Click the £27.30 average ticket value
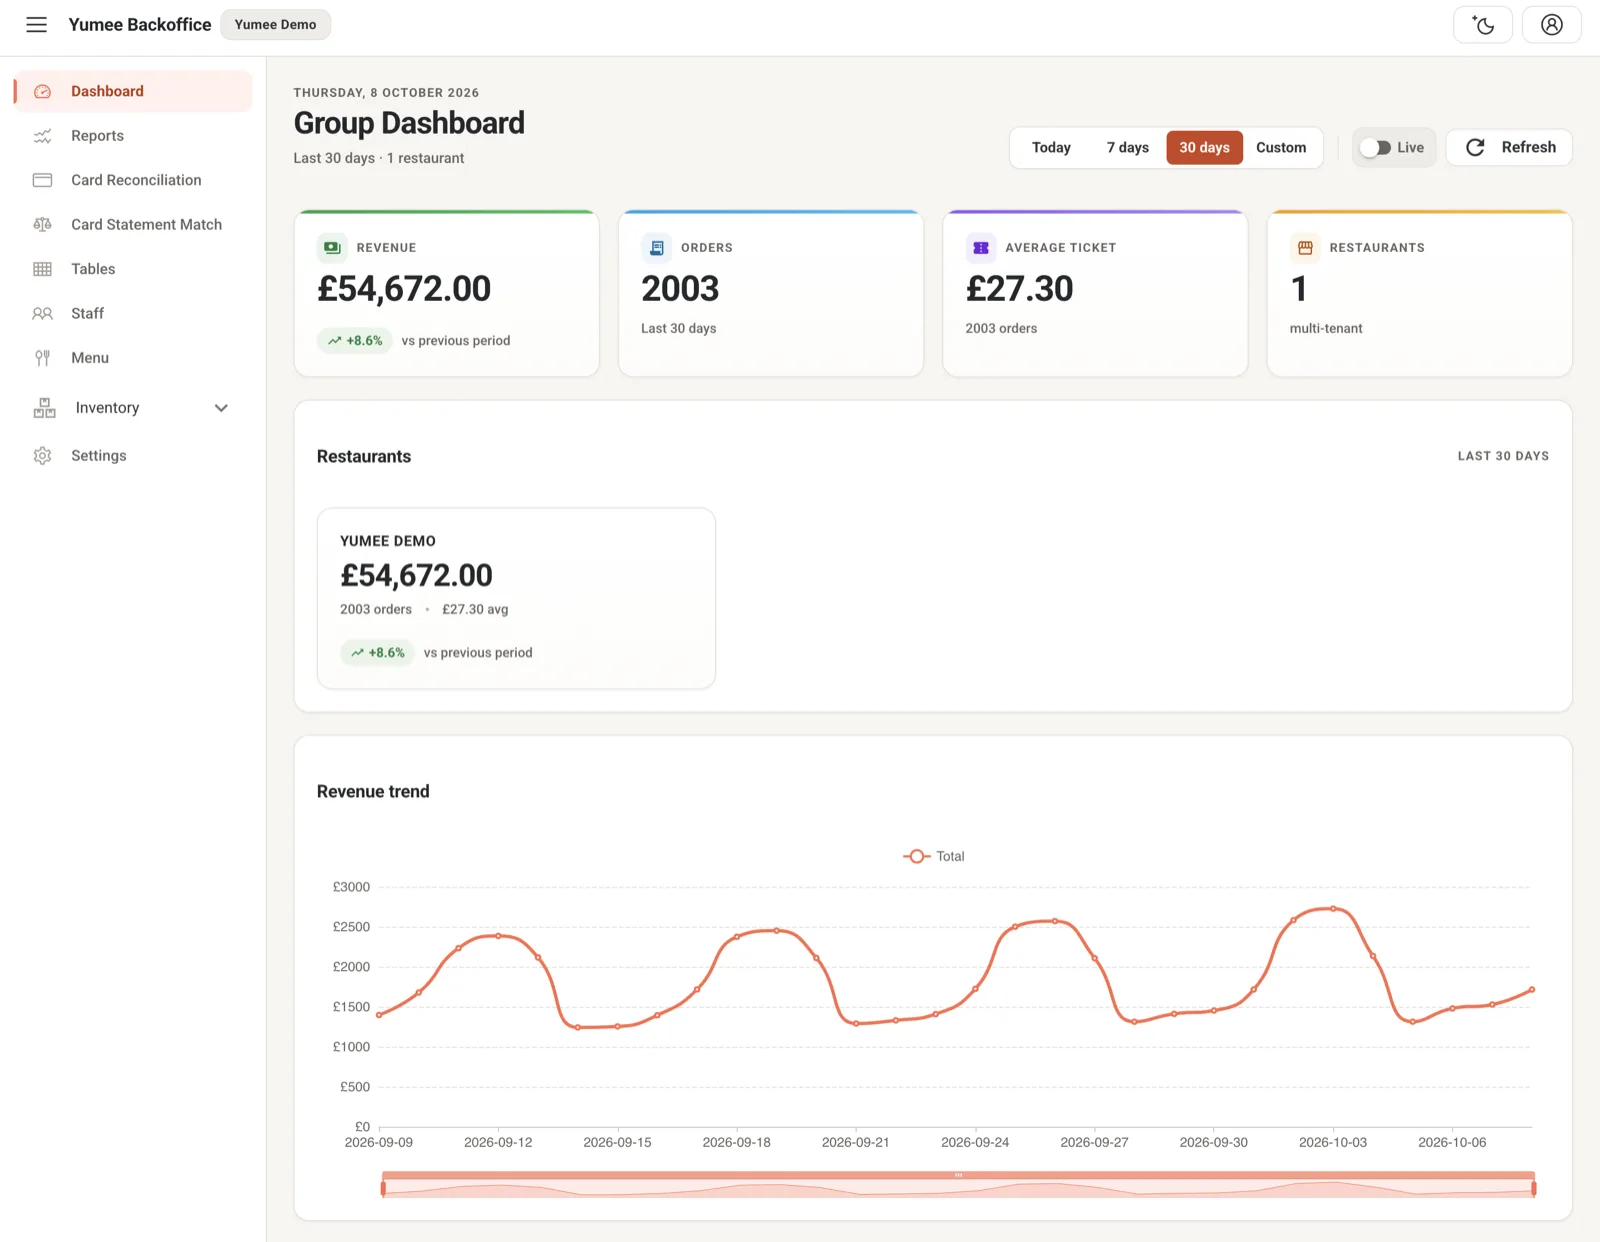Screen dimensions: 1600x1242 click(x=1019, y=289)
